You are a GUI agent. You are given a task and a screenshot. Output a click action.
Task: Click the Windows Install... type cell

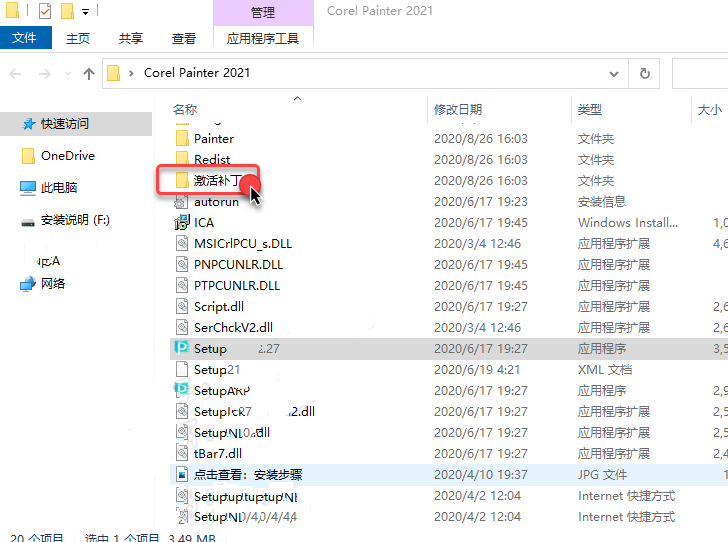tap(628, 222)
